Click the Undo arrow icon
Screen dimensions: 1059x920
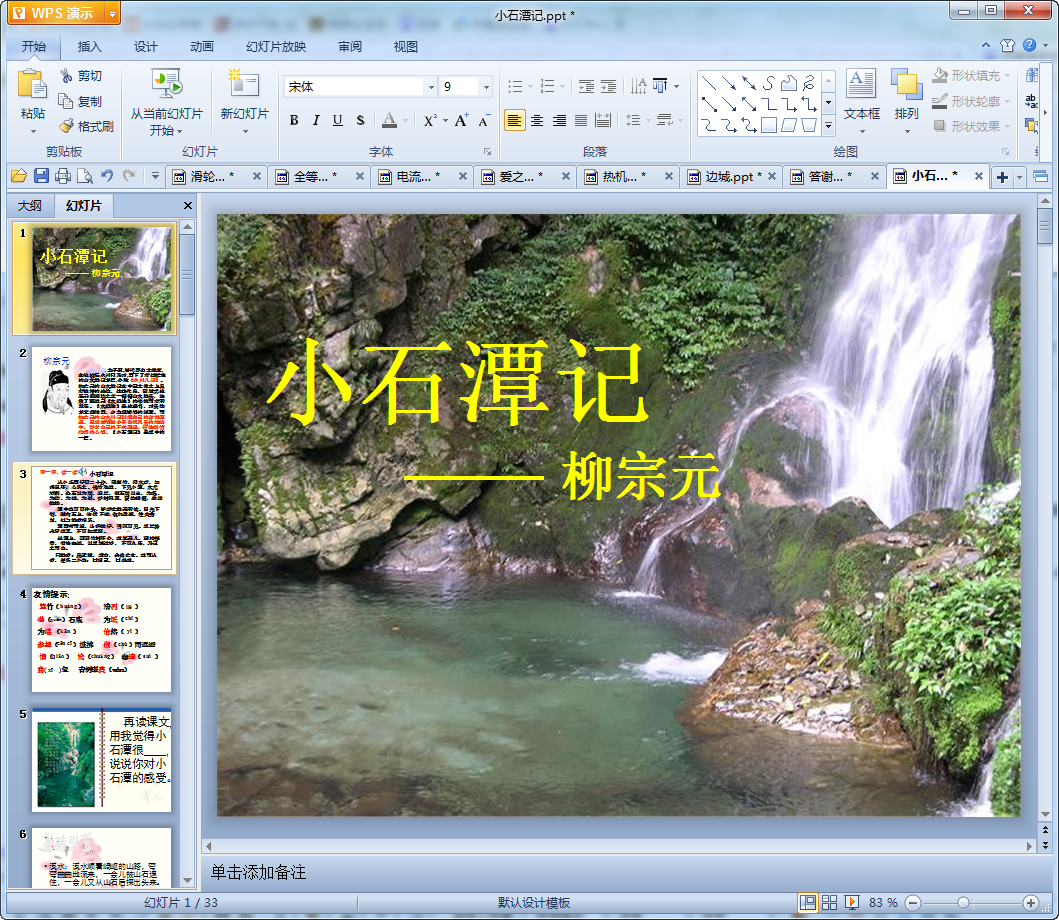[107, 176]
